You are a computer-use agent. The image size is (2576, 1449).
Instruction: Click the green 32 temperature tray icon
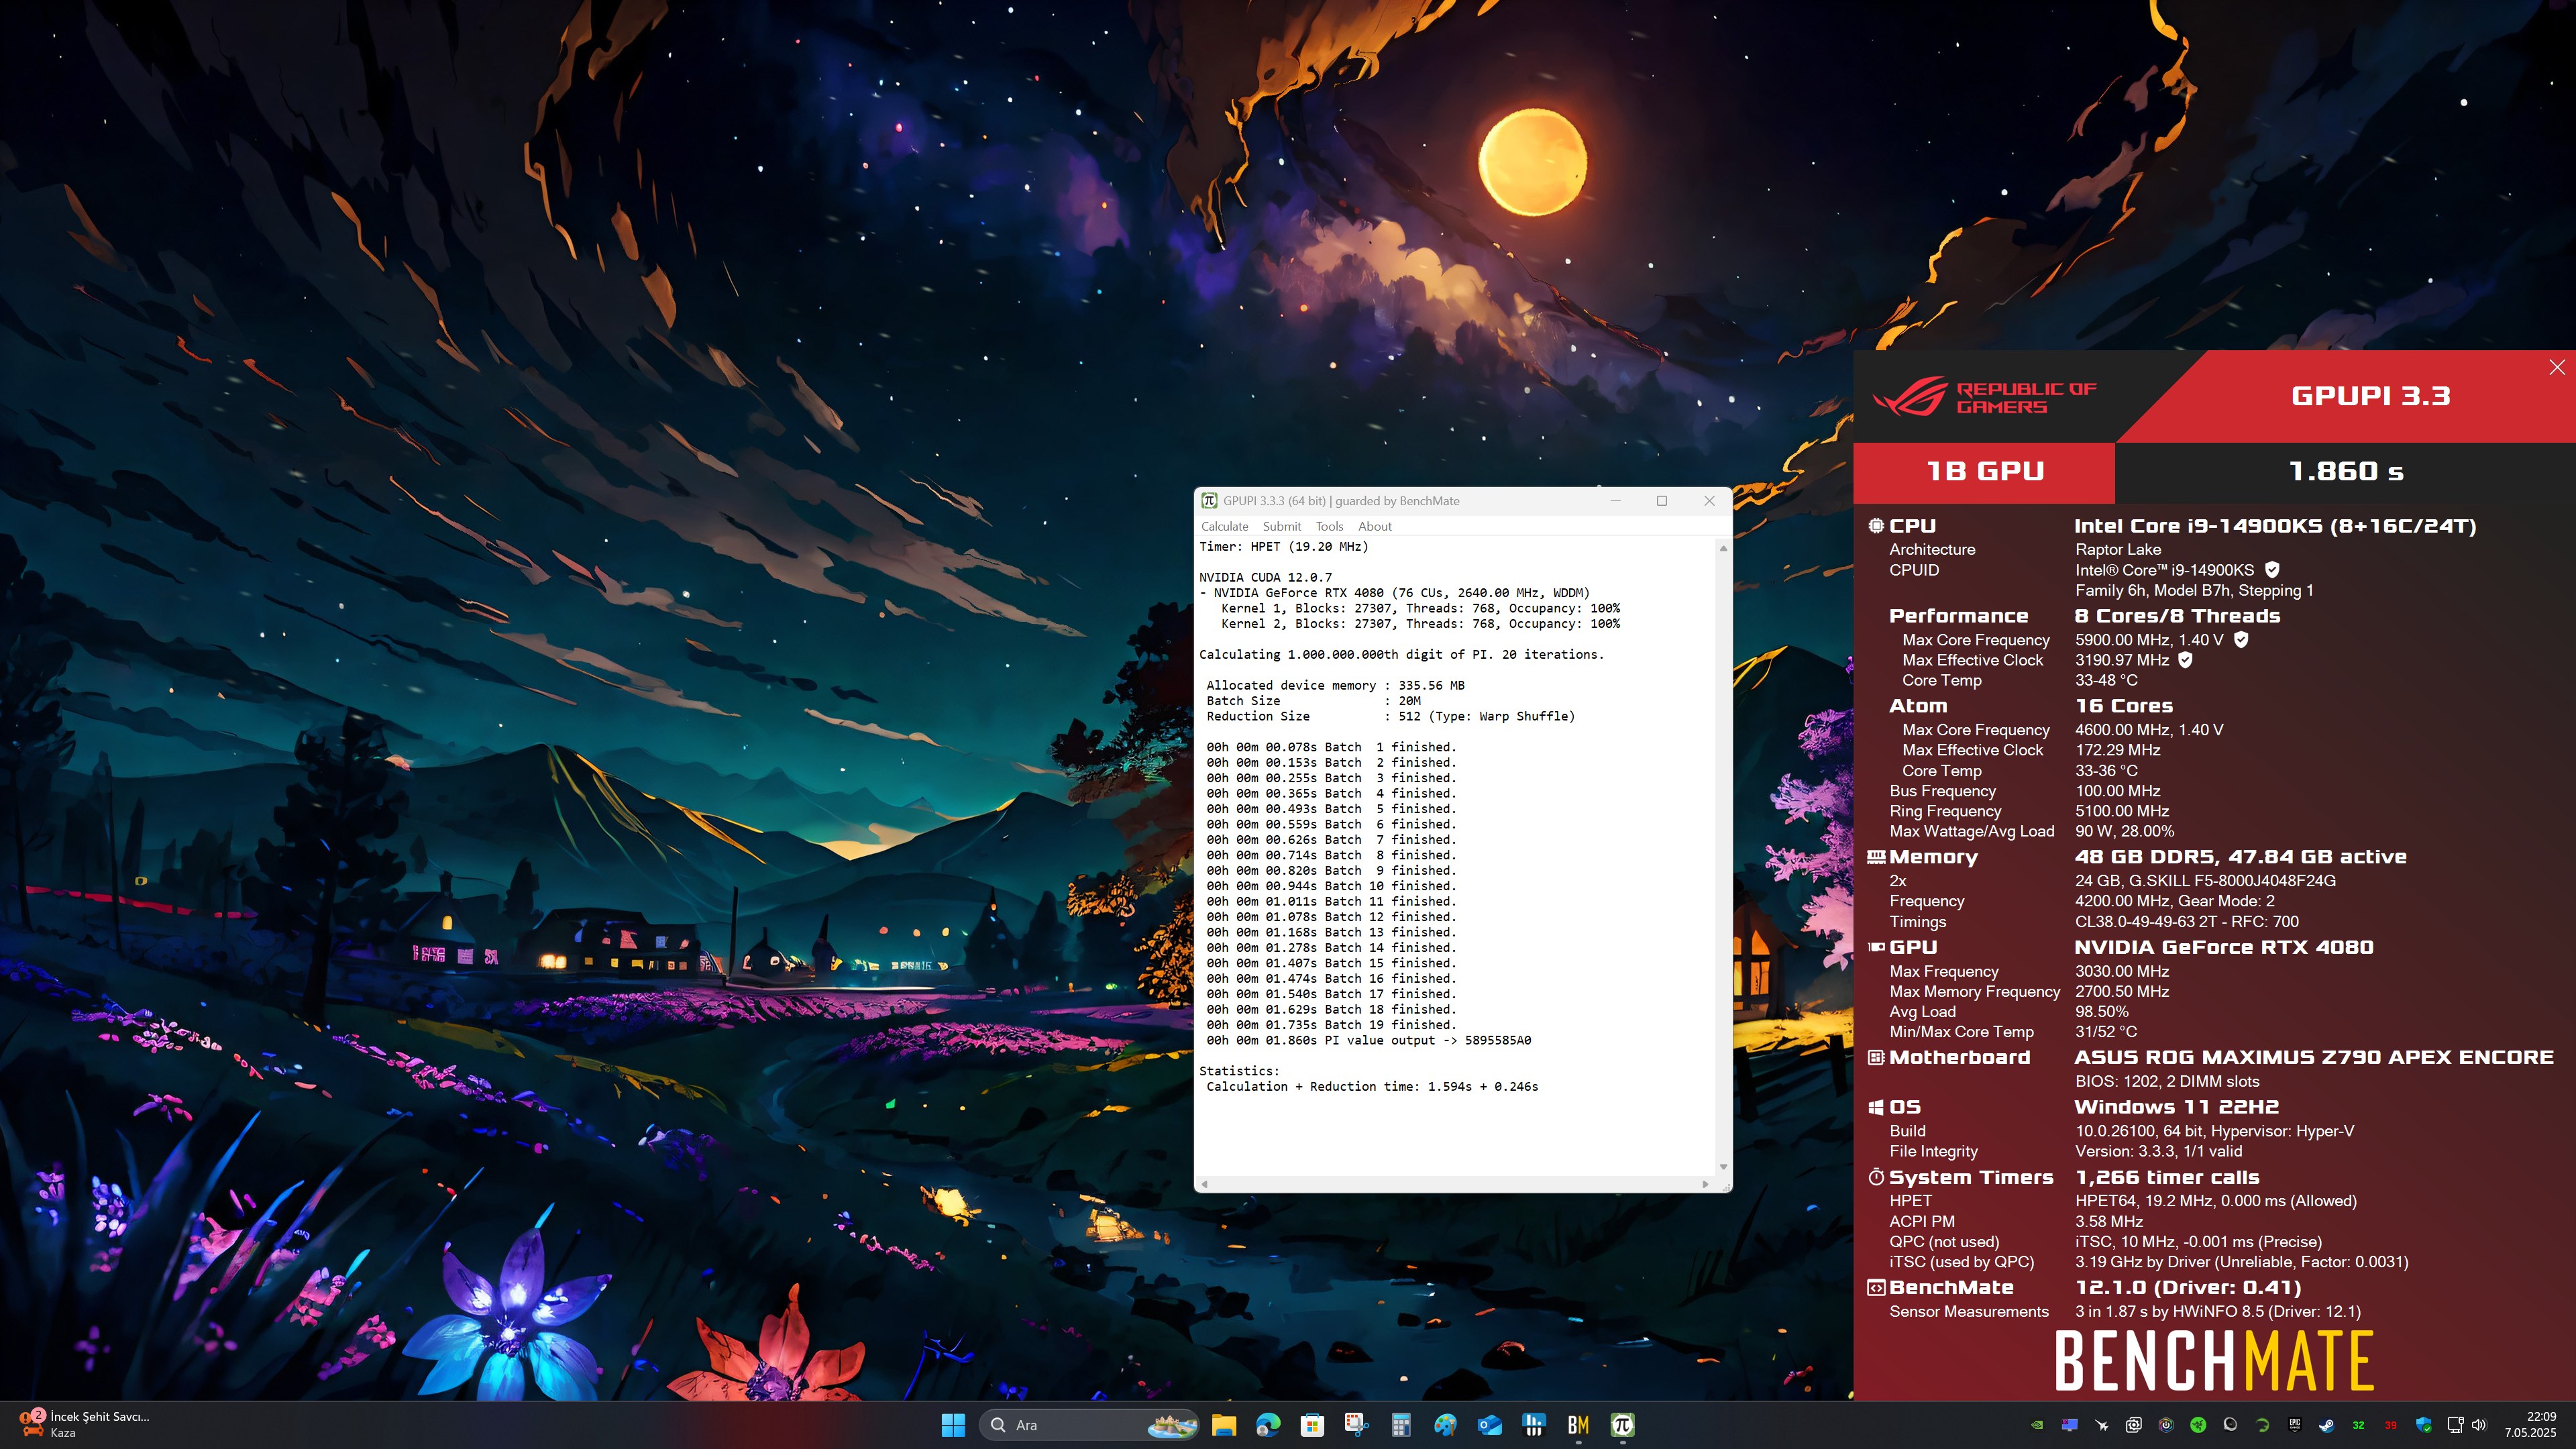pos(2359,1425)
